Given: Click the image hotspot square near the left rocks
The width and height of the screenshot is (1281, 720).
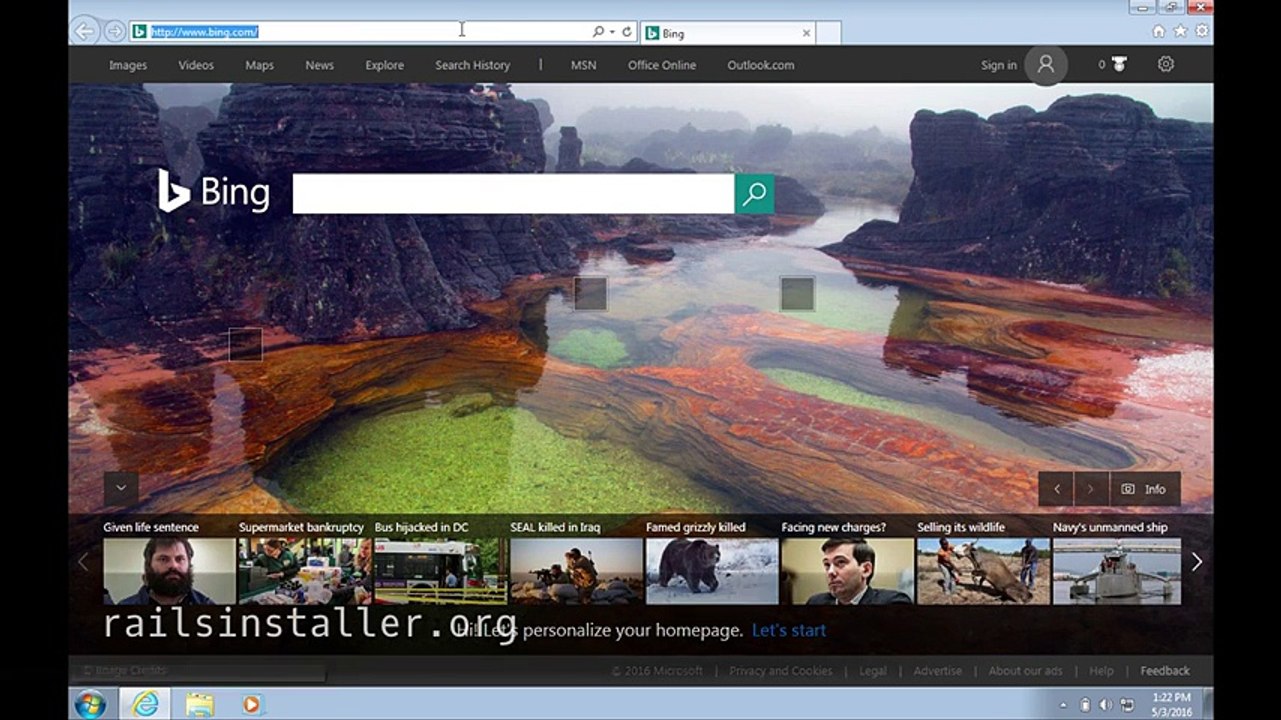Looking at the screenshot, I should point(245,344).
